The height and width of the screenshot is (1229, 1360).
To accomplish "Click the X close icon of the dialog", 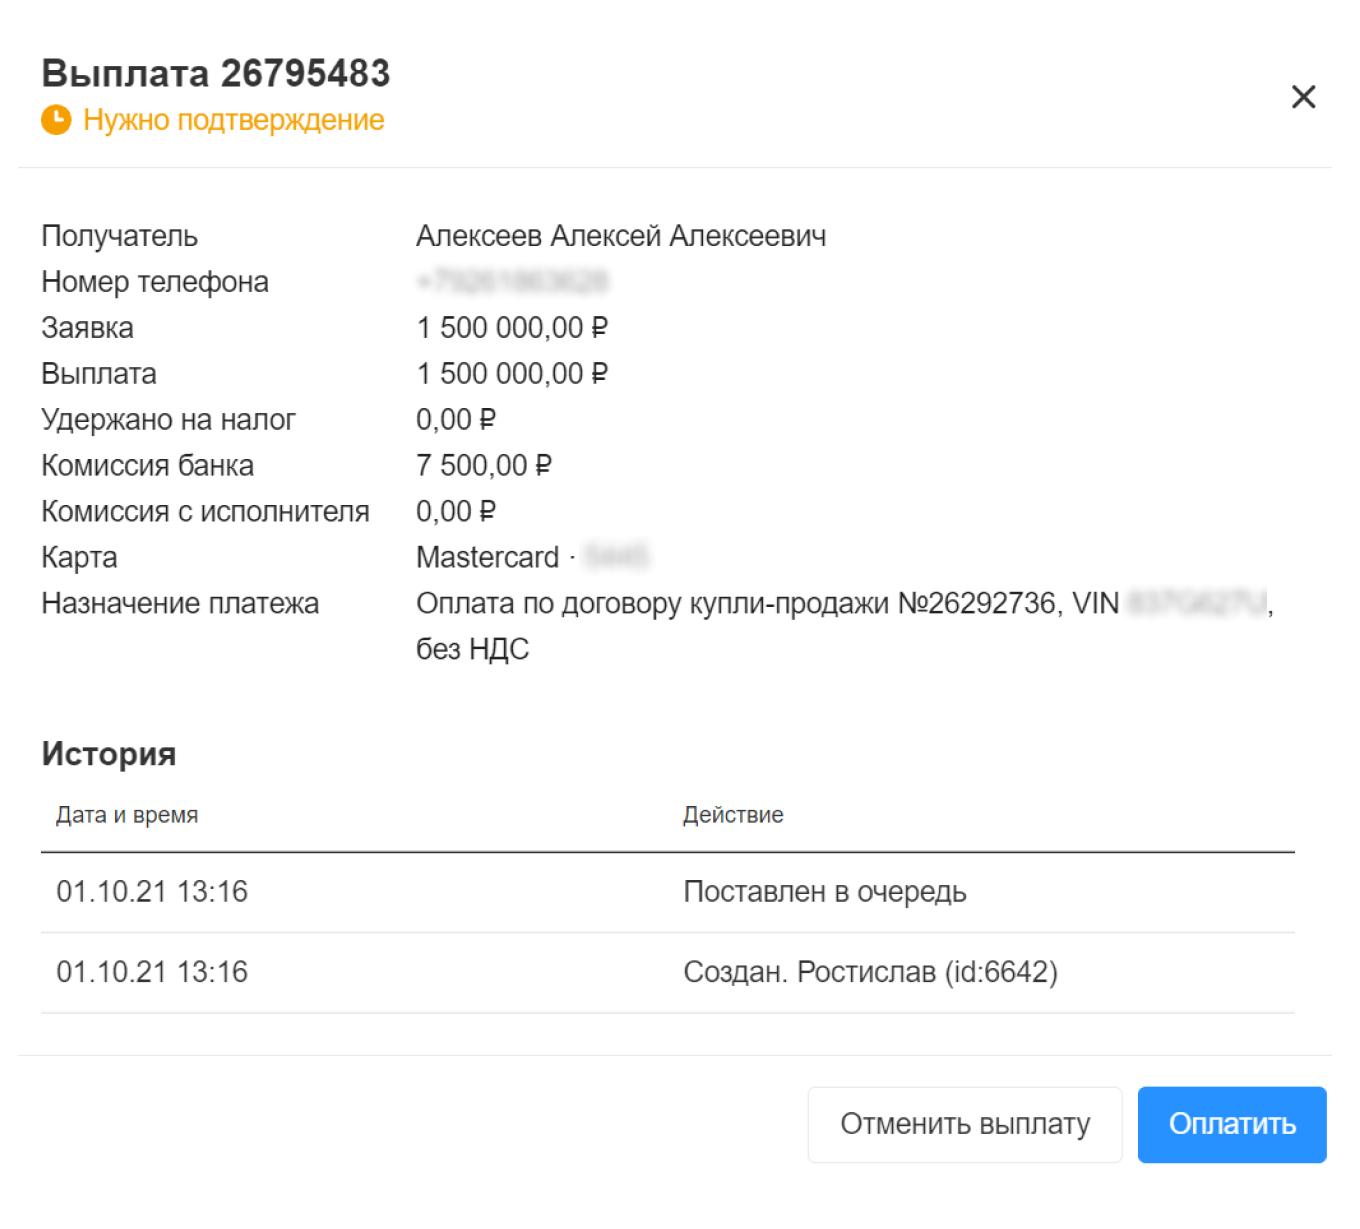I will click(1303, 97).
